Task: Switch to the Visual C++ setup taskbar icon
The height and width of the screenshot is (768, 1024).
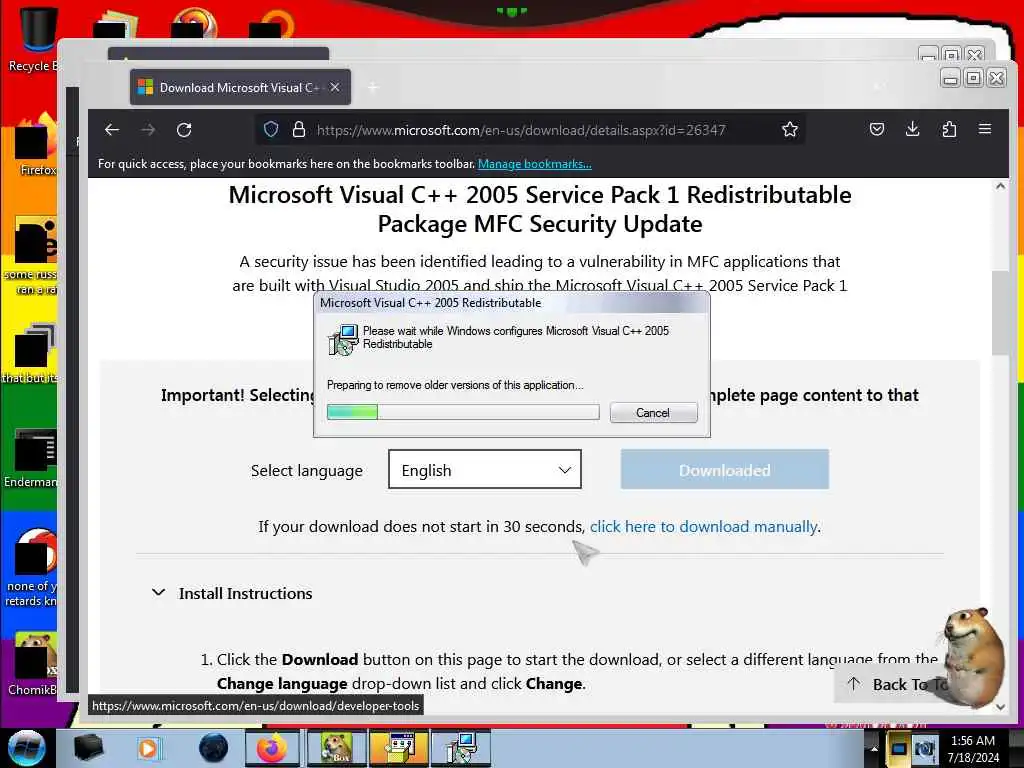Action: 461,748
